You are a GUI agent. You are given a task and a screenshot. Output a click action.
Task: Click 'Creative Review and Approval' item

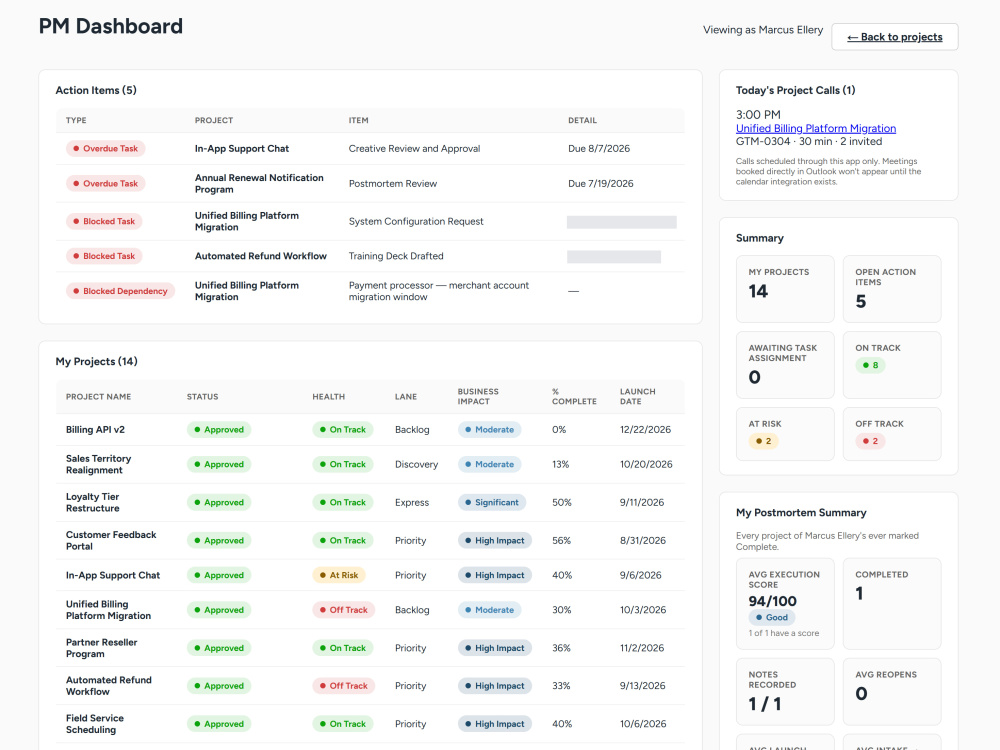pyautogui.click(x=415, y=149)
